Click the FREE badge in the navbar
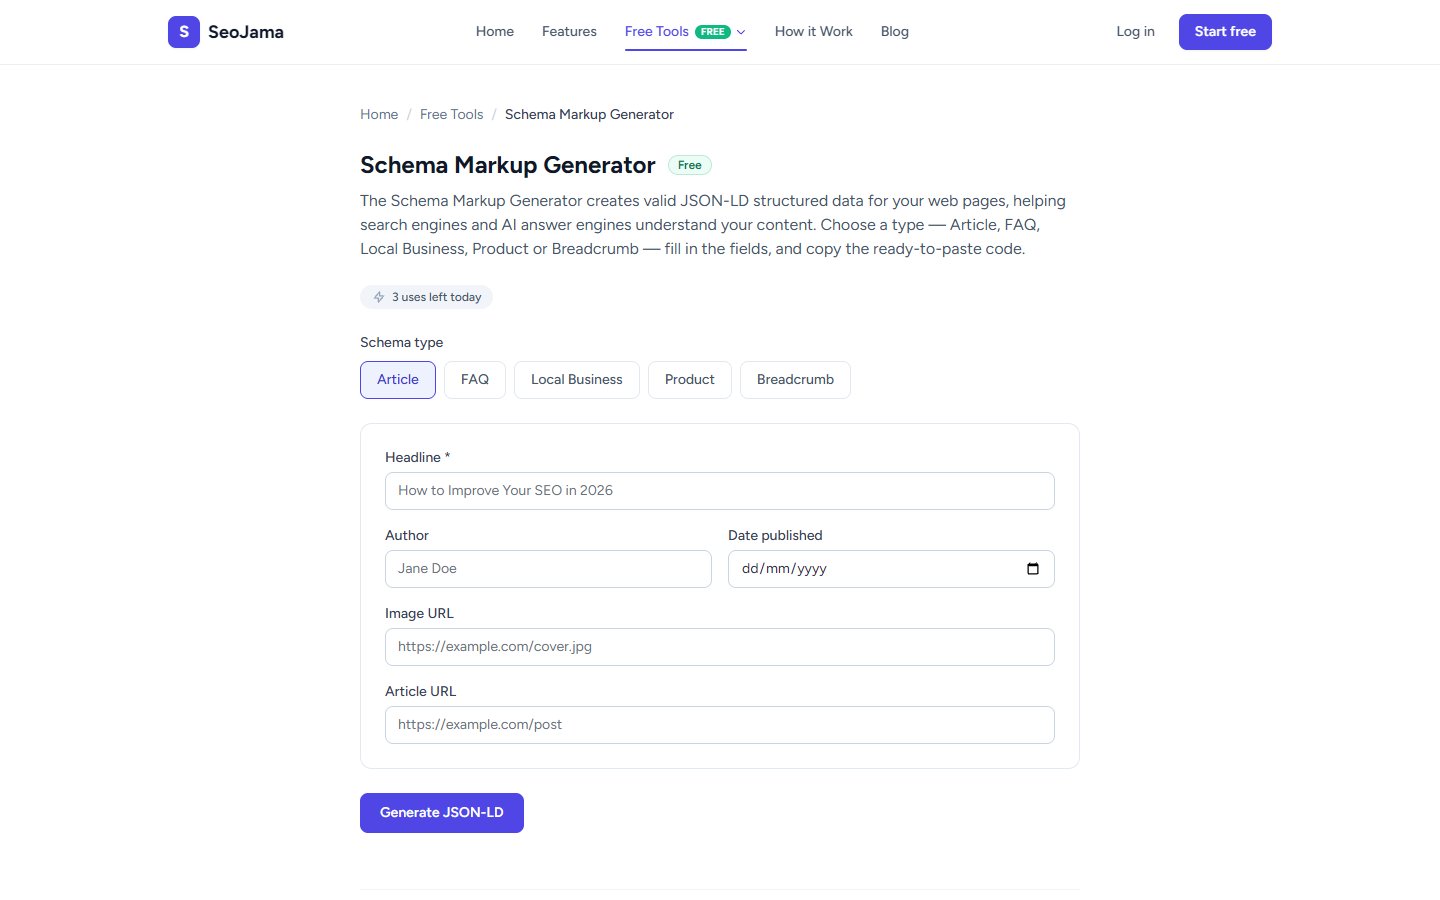1440x900 pixels. coord(713,32)
